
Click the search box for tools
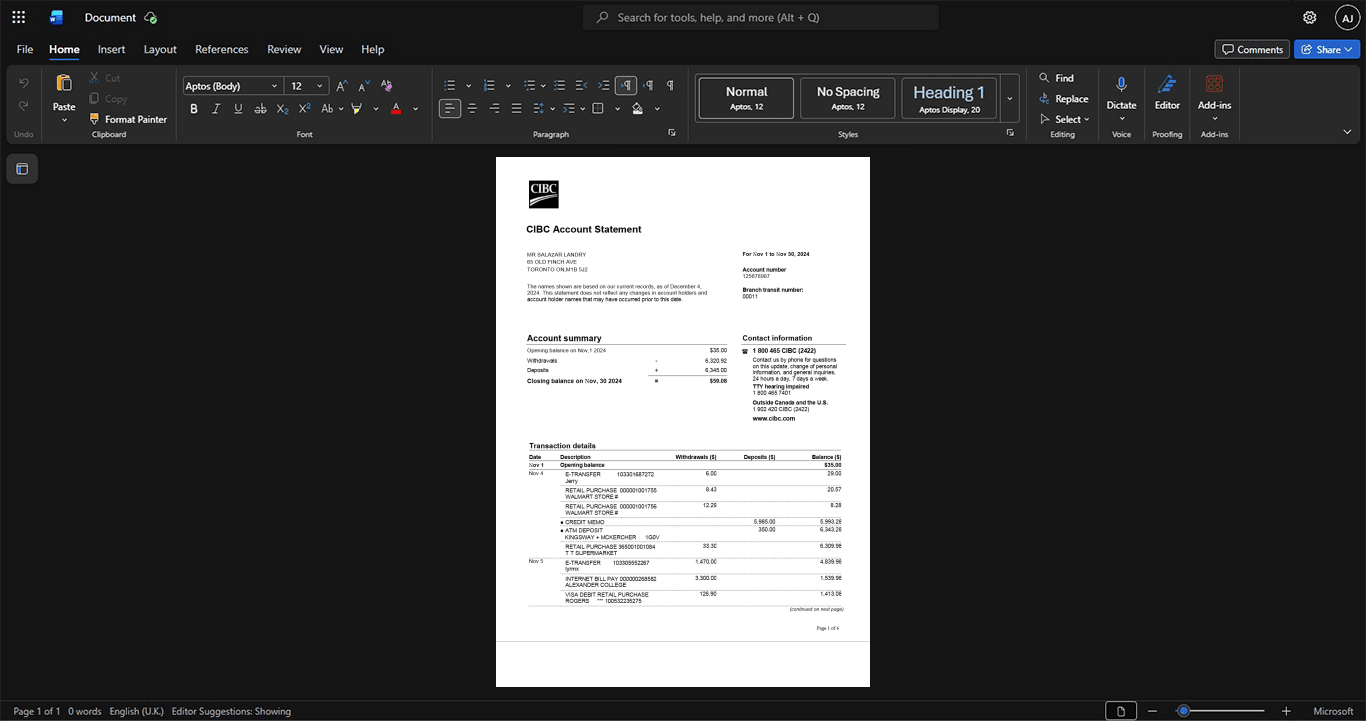point(761,17)
